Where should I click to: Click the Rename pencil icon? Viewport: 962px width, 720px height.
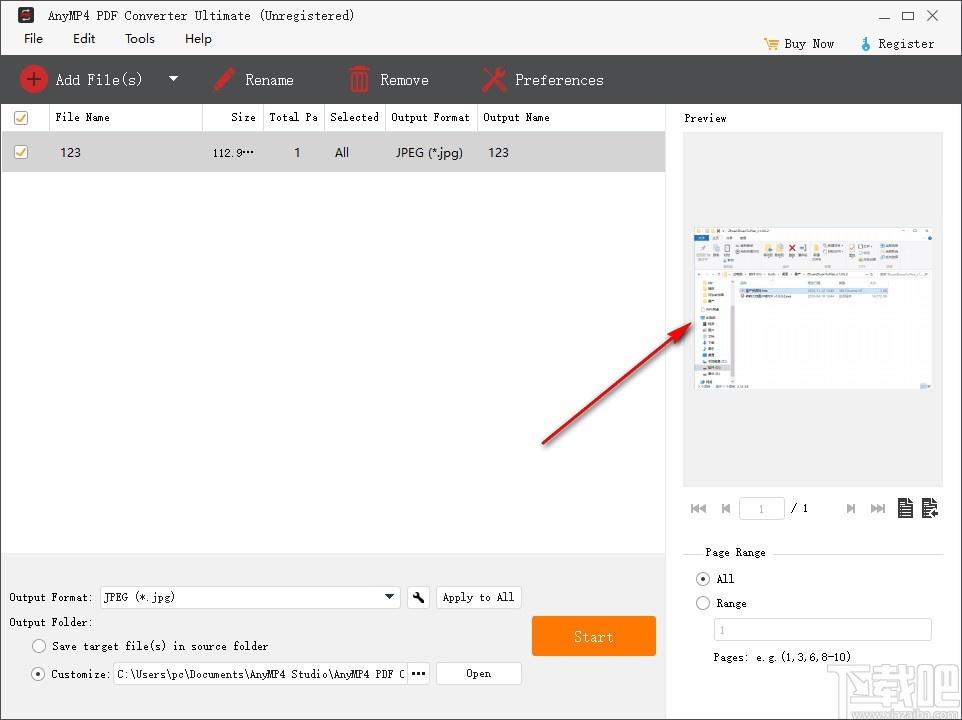(224, 80)
